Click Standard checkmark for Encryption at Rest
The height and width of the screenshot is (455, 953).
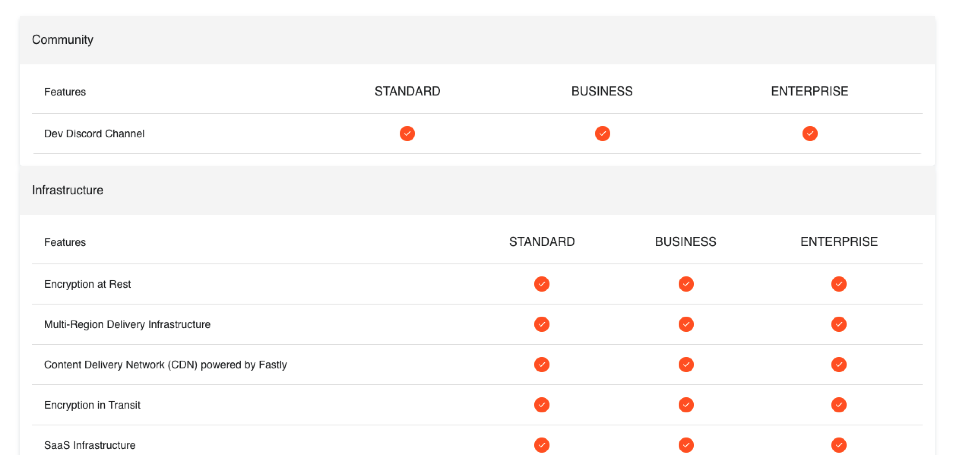click(x=542, y=284)
